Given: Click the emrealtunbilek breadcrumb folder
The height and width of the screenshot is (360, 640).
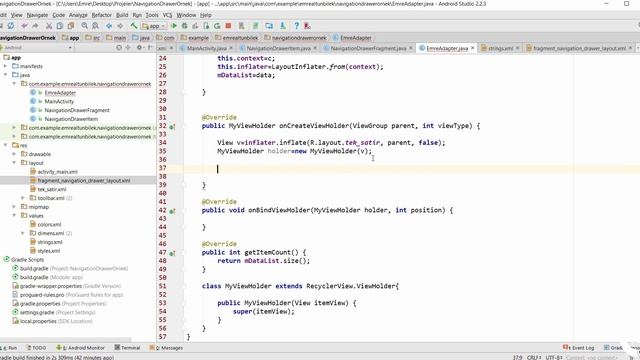Looking at the screenshot, I should tap(237, 38).
